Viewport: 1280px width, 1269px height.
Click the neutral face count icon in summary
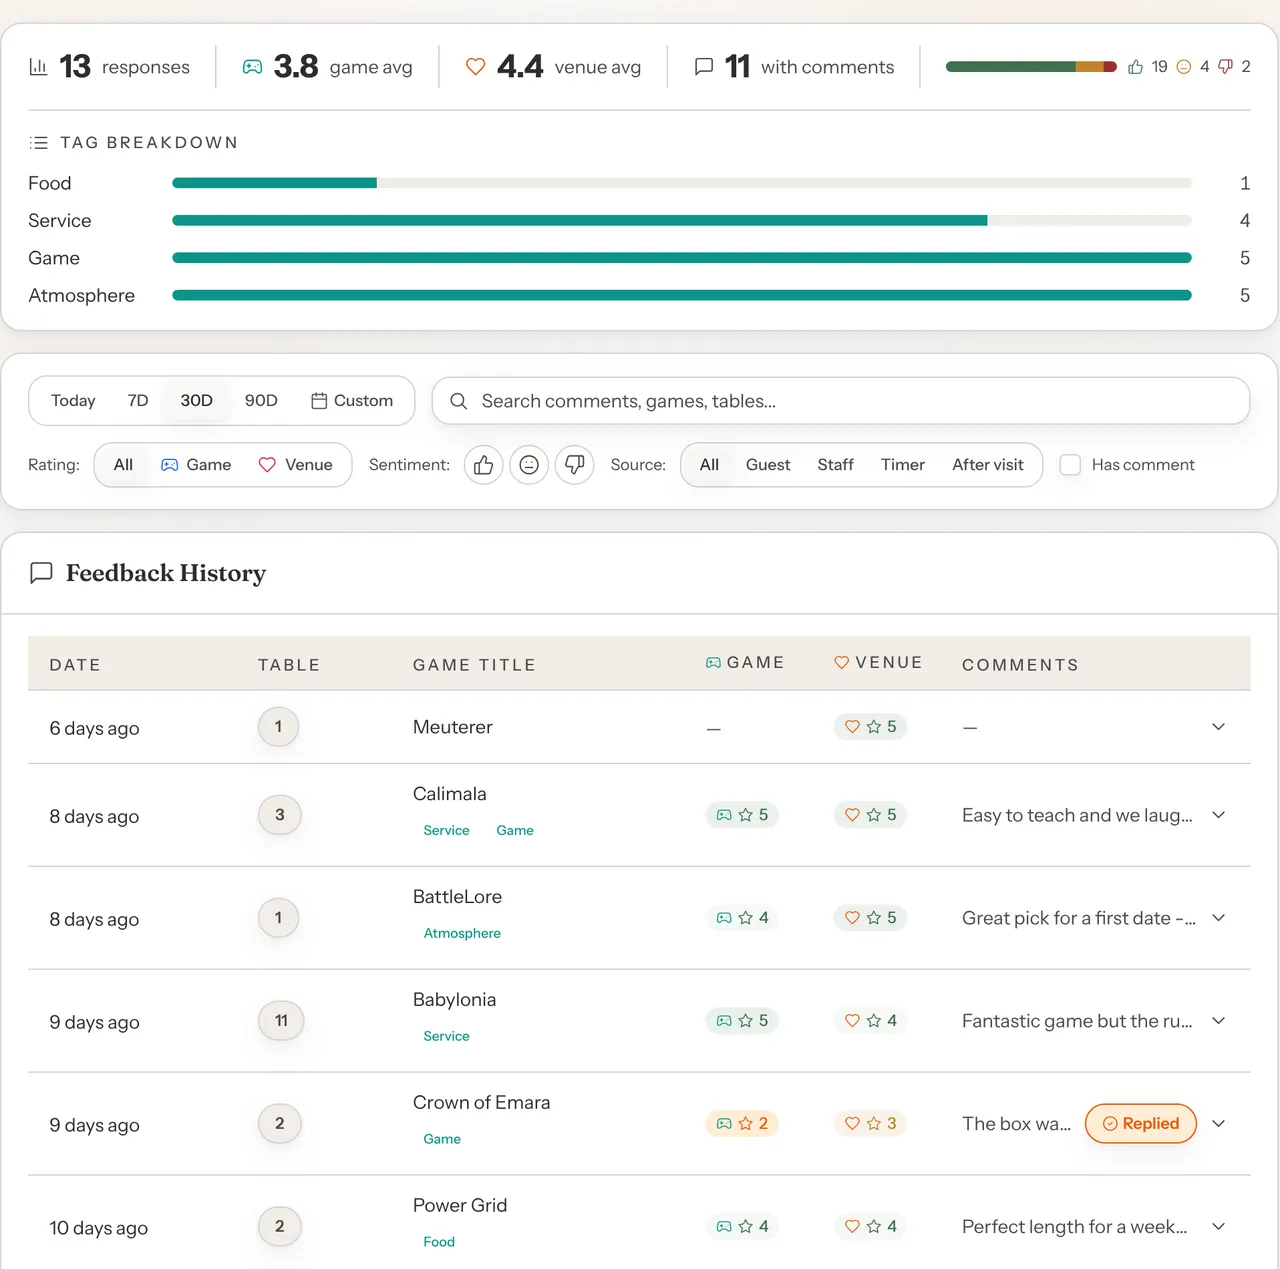(x=1184, y=67)
